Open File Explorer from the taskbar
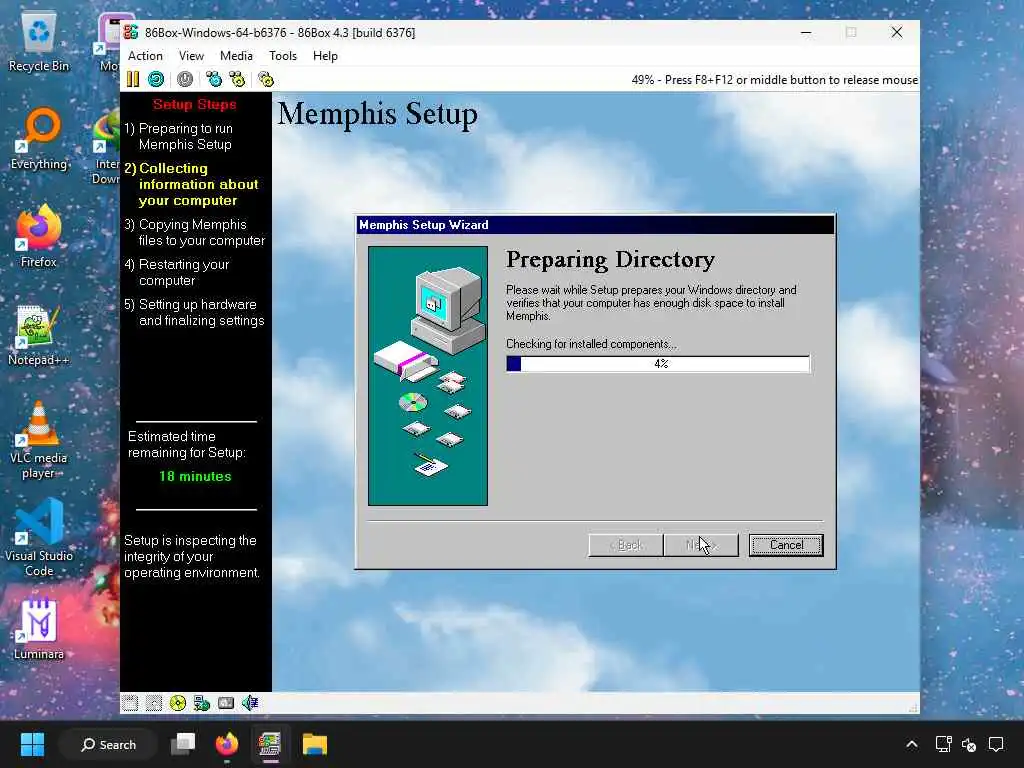1024x768 pixels. [314, 744]
